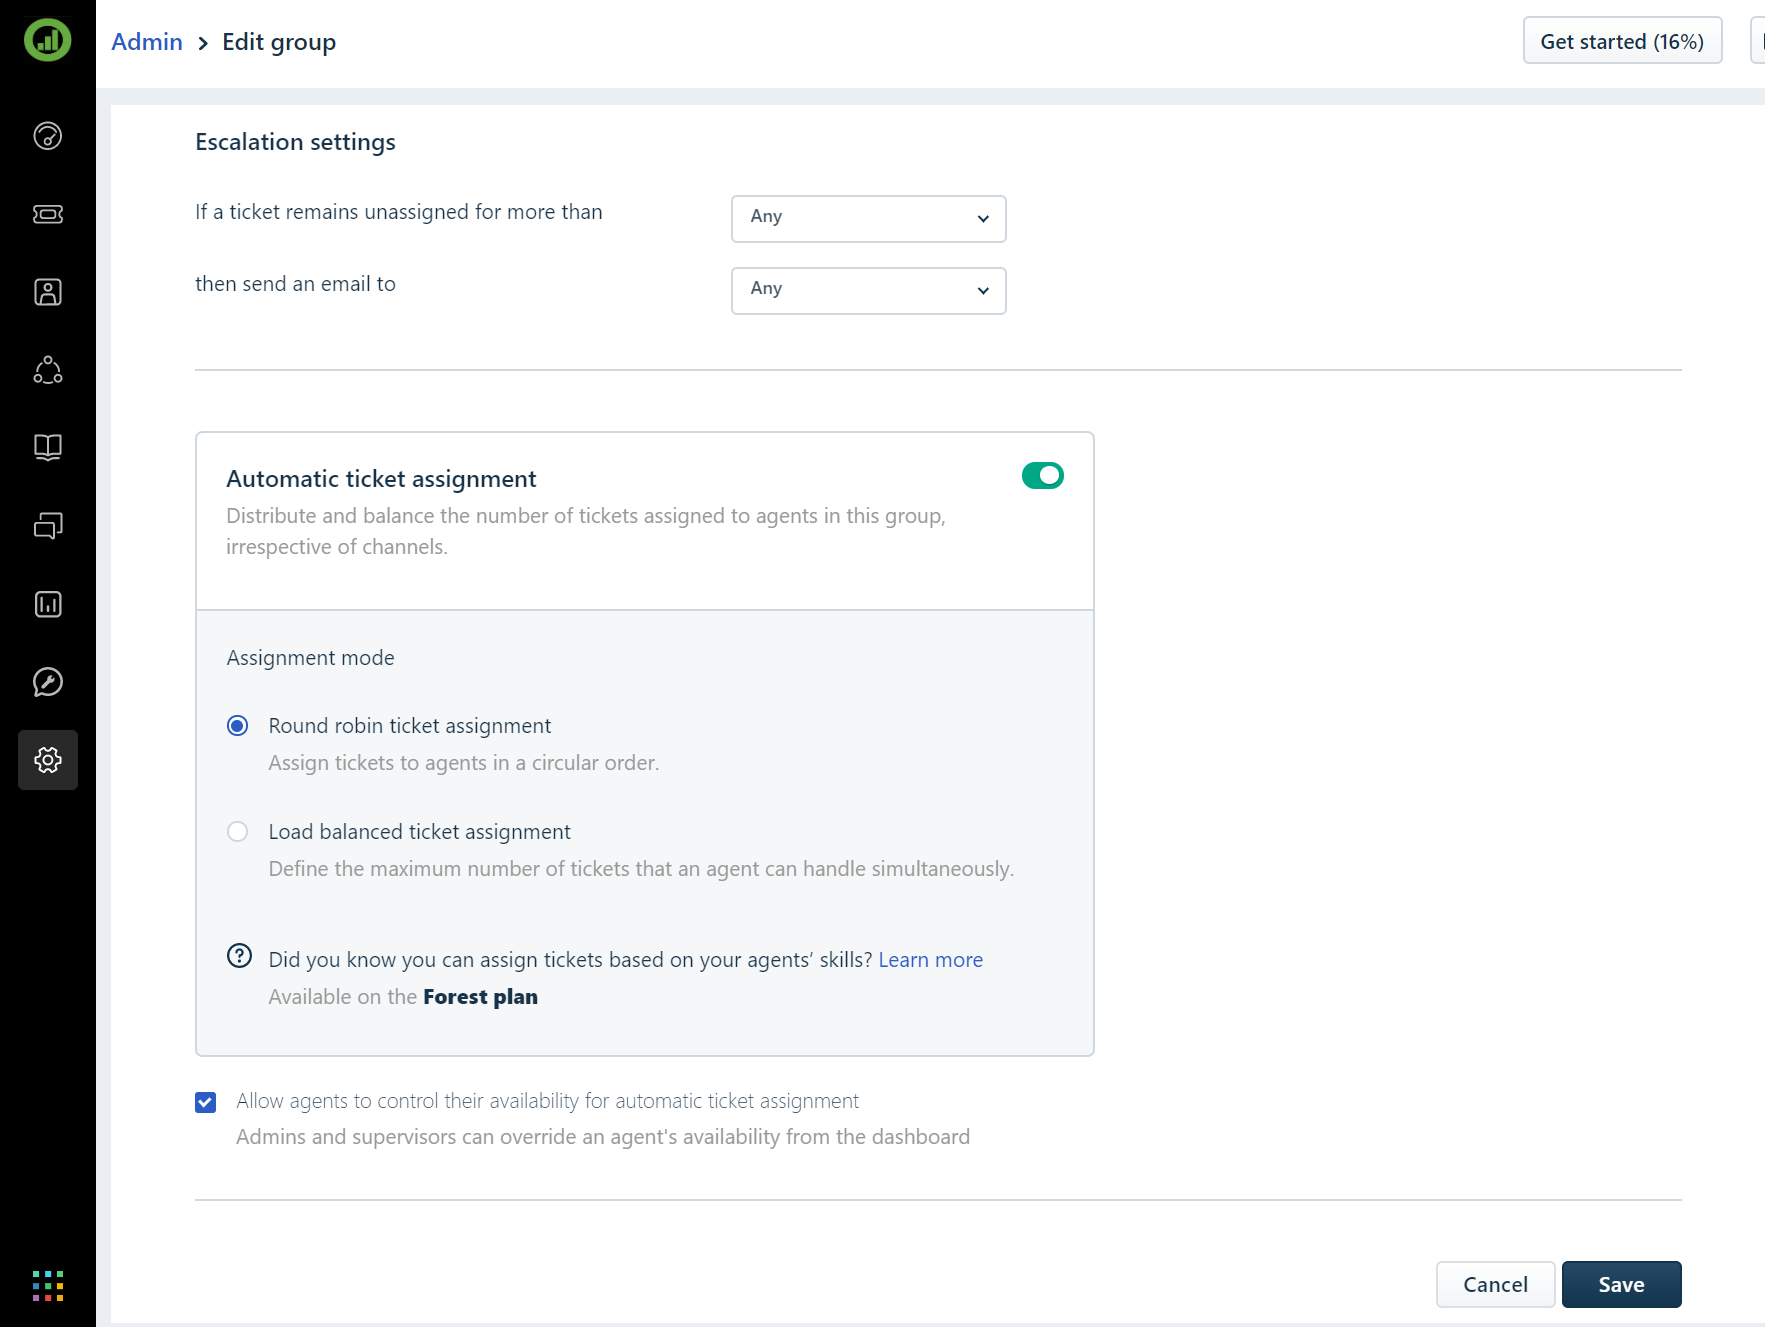Open the Admin gear icon
Screen dimensions: 1765x1327
click(48, 760)
